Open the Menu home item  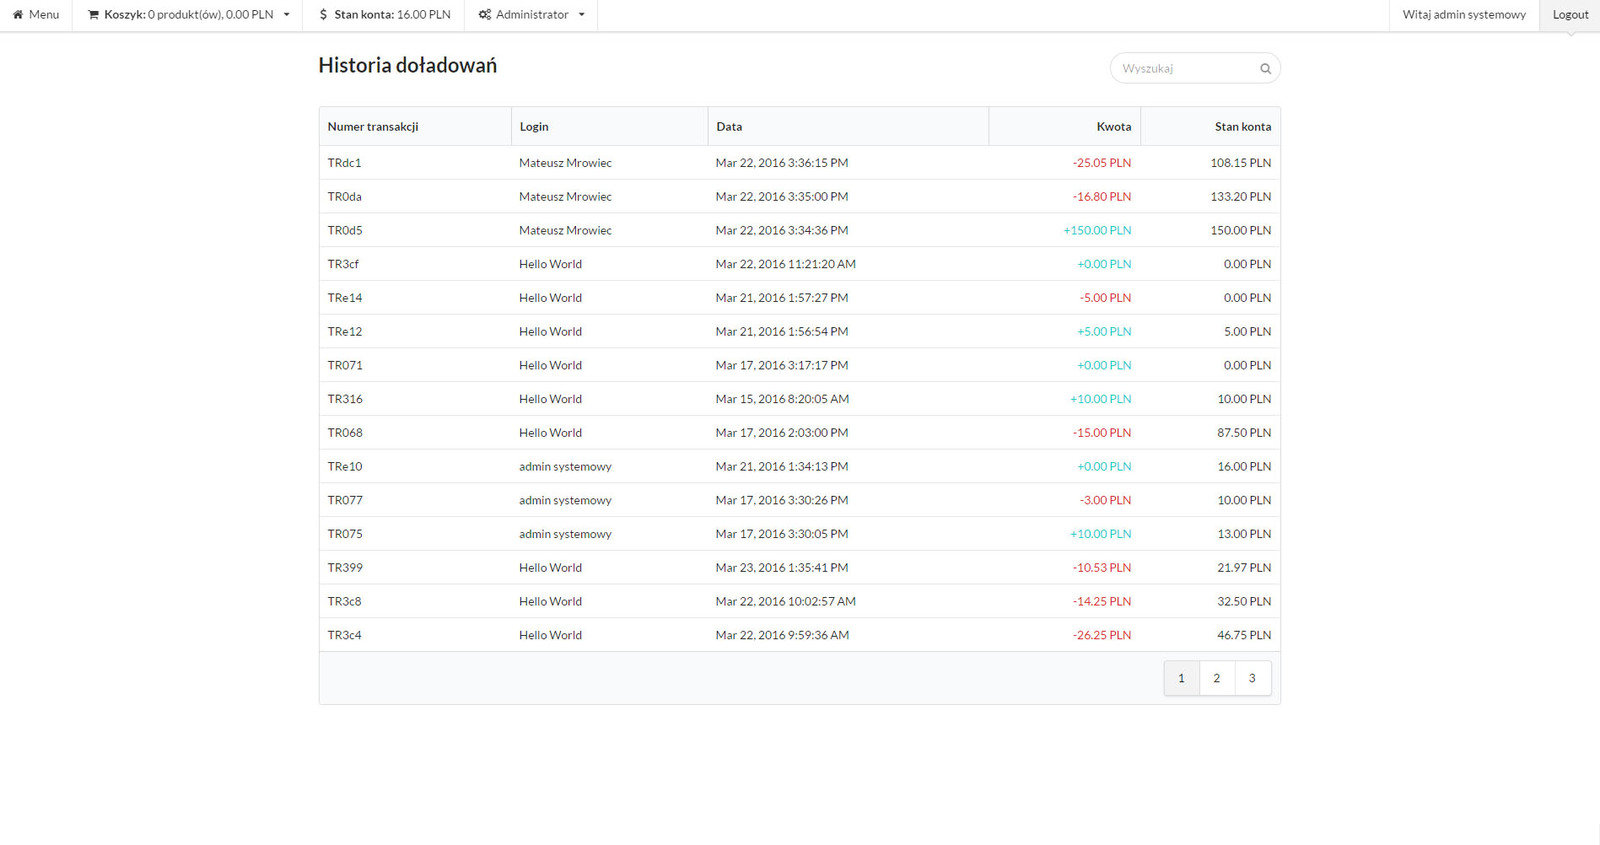36,15
